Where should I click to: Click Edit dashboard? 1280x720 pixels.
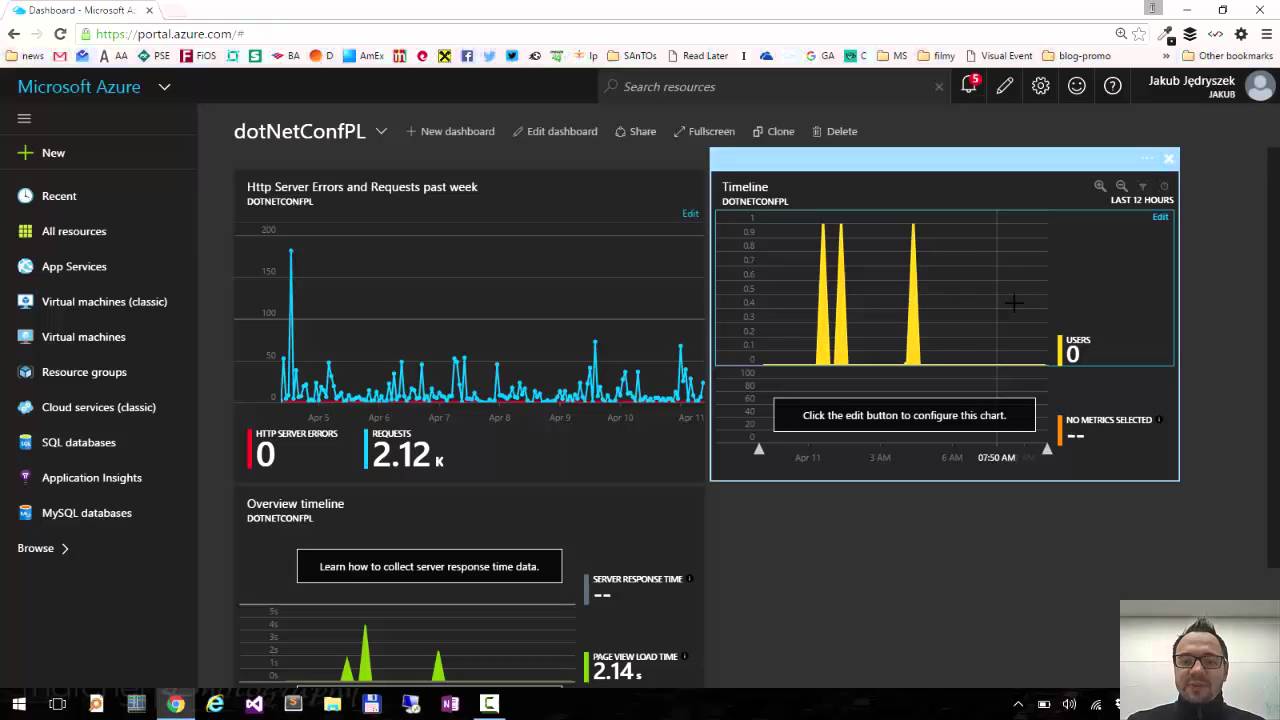(555, 131)
